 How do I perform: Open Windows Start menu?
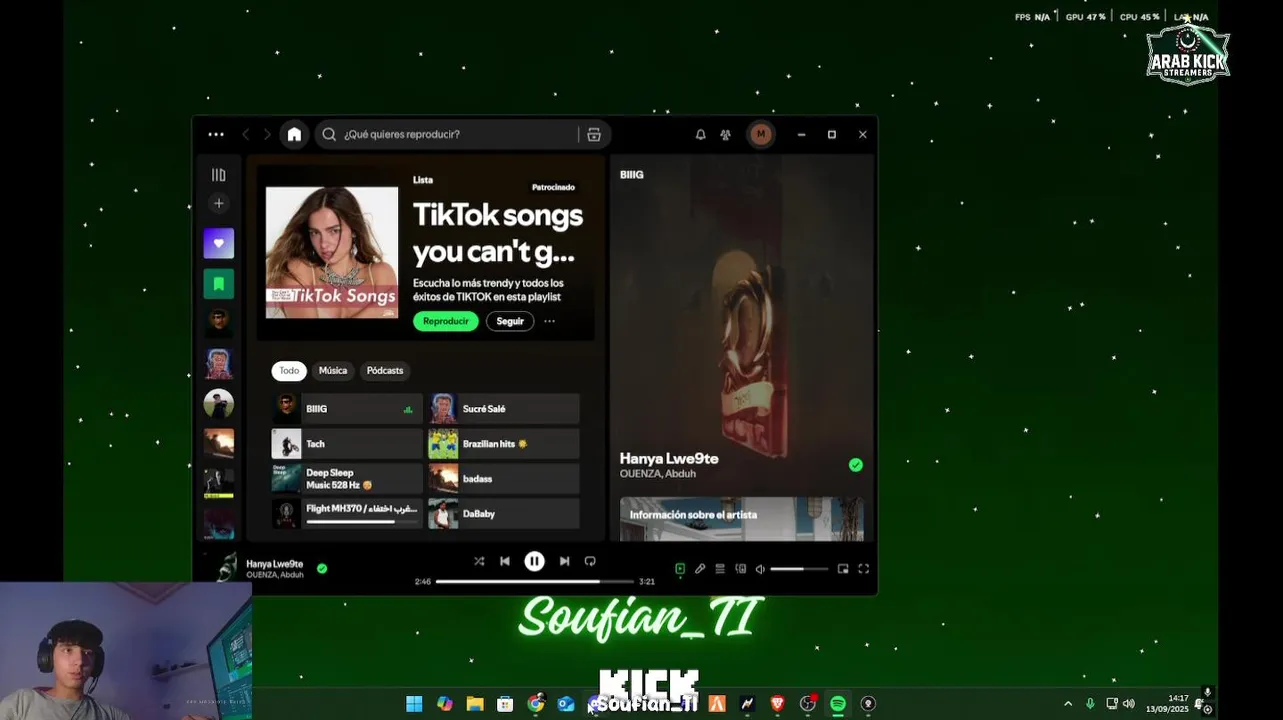[414, 704]
